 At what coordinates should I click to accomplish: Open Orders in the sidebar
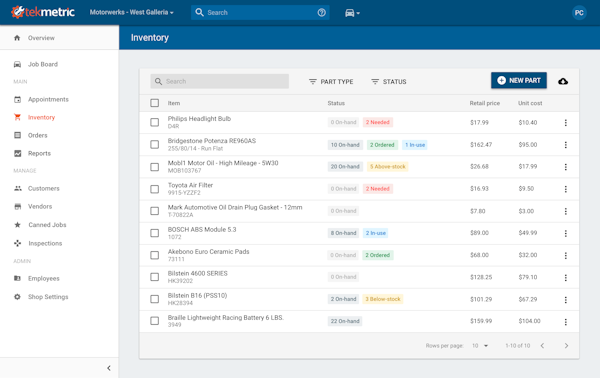pyautogui.click(x=38, y=135)
